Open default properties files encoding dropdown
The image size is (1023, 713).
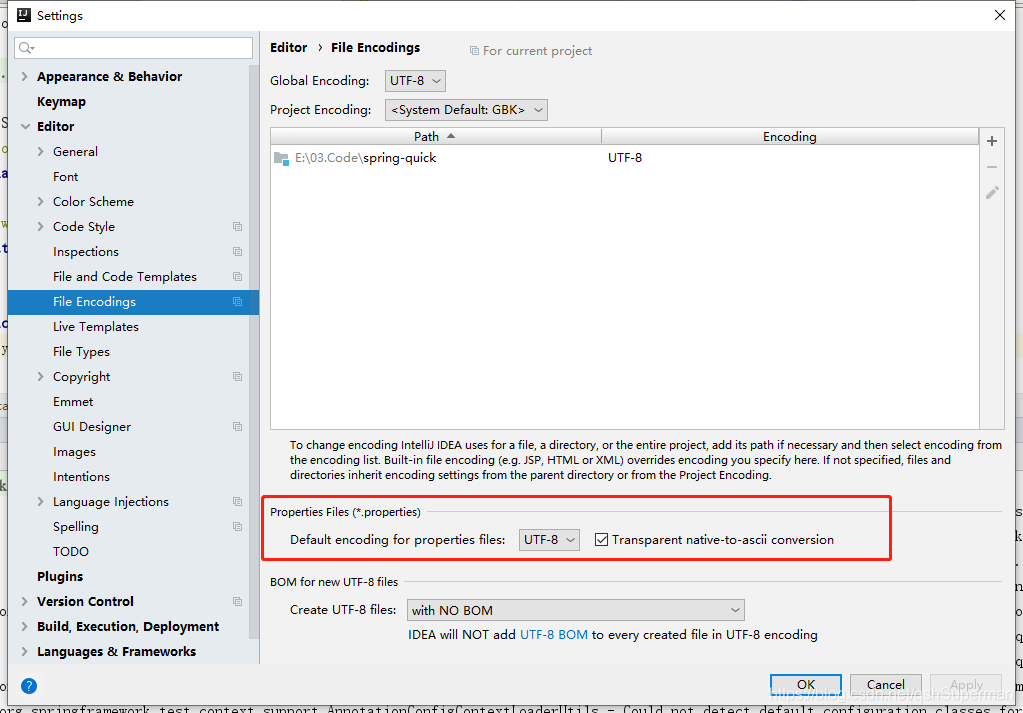549,539
